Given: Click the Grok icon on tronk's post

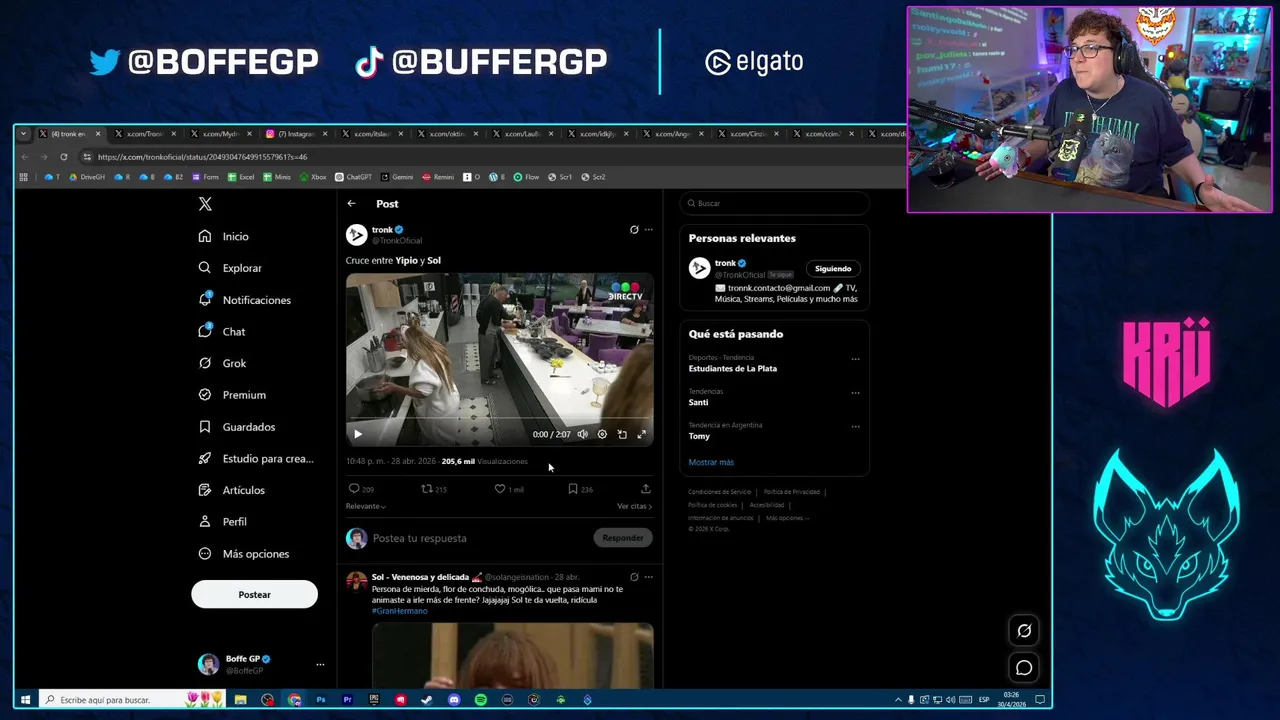Looking at the screenshot, I should (634, 230).
